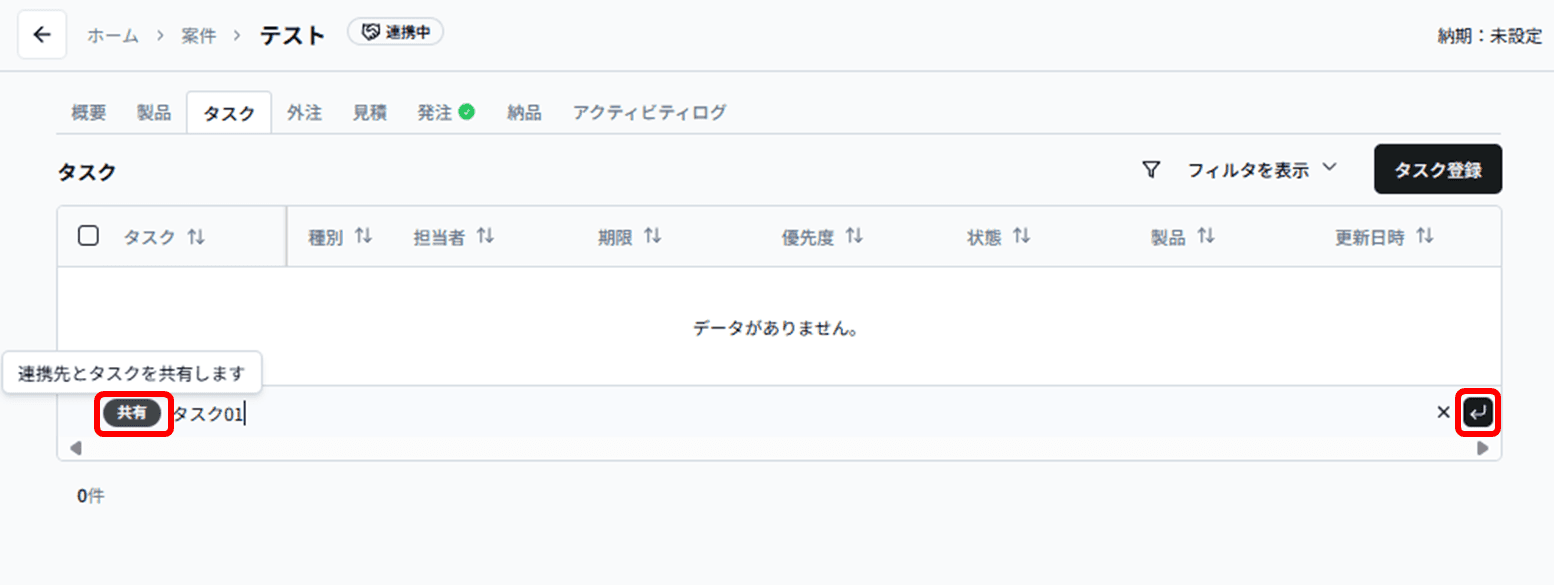Check the select-all tasks checkbox
This screenshot has height=585, width=1554.
pos(88,234)
